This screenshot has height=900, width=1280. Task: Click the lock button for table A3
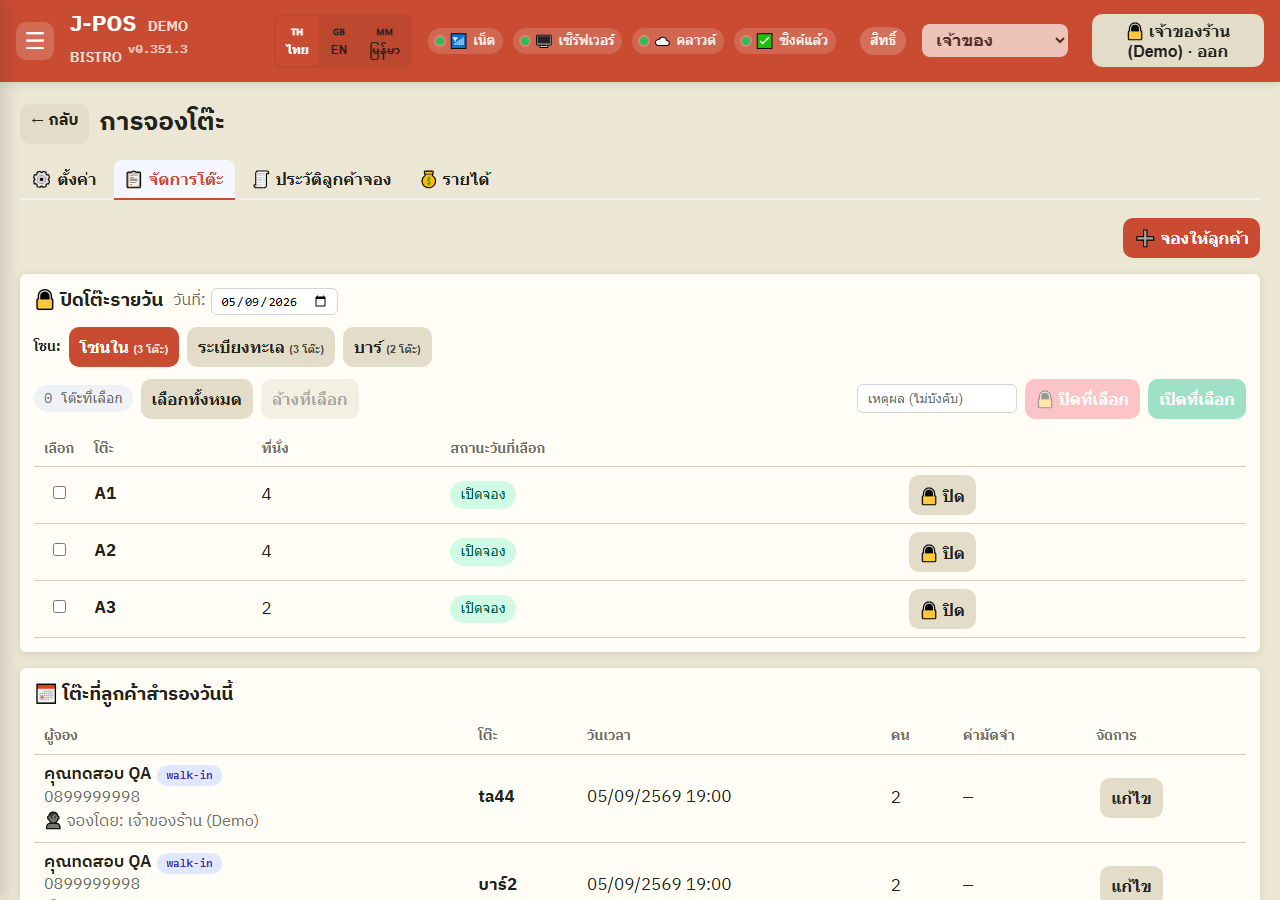pyautogui.click(x=942, y=609)
